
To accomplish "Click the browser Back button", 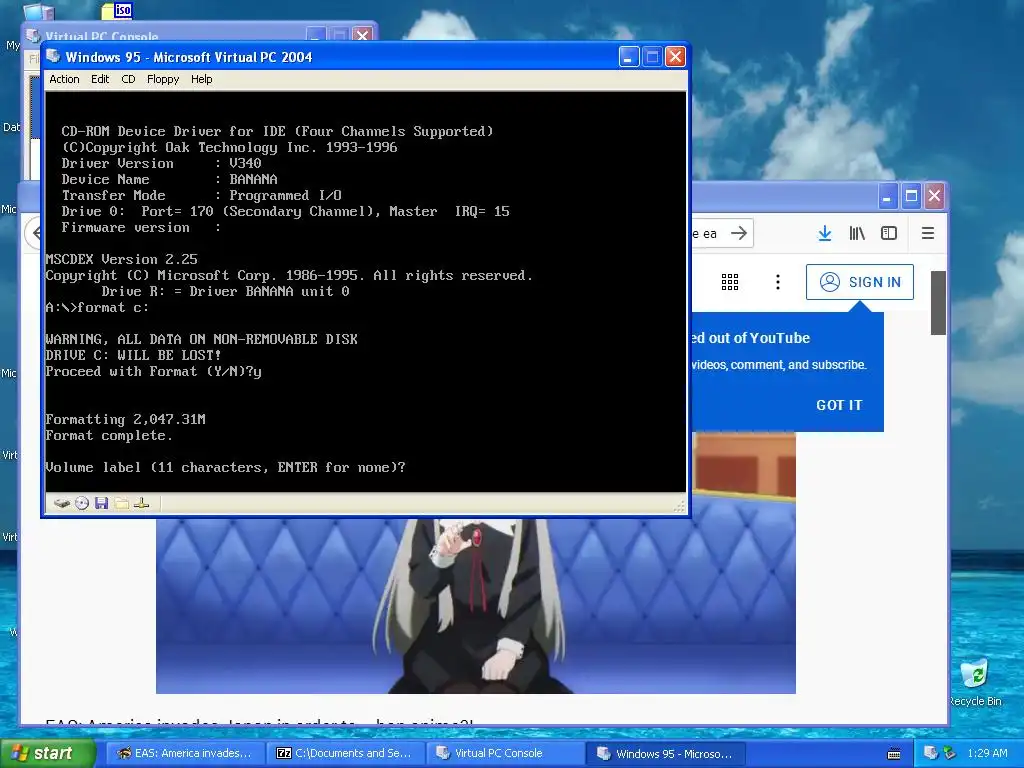I will 35,233.
